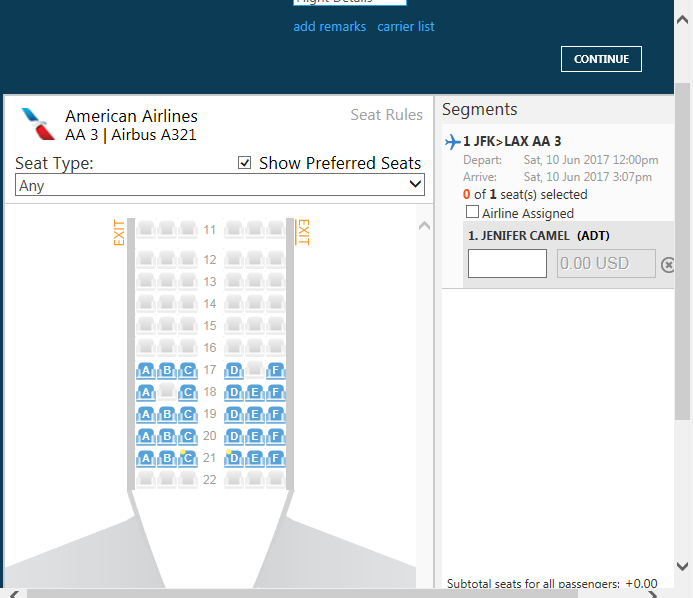Select seat 19E
This screenshot has height=598, width=693.
point(255,415)
